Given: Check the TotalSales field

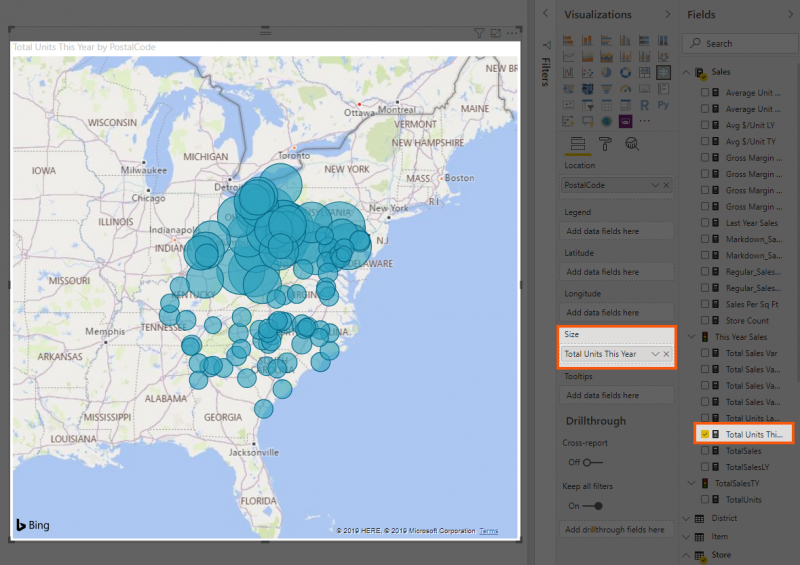Looking at the screenshot, I should (x=705, y=450).
